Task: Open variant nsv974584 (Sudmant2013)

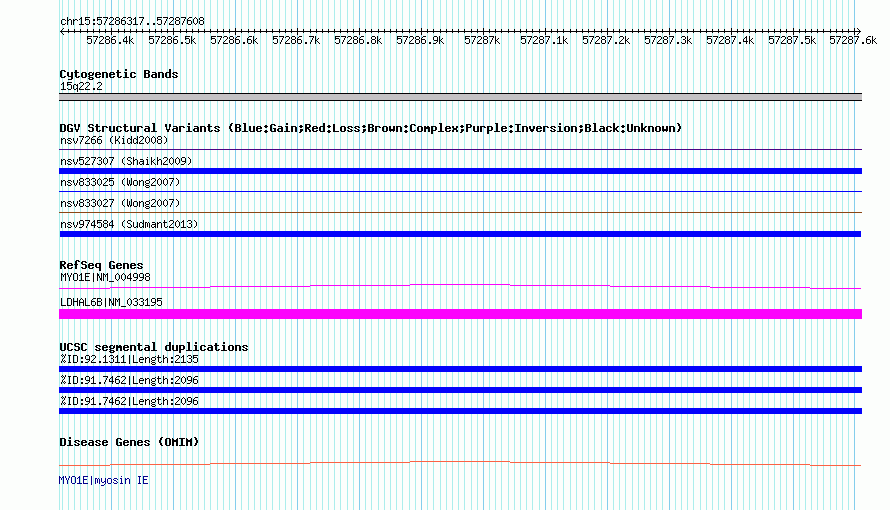Action: pos(129,224)
